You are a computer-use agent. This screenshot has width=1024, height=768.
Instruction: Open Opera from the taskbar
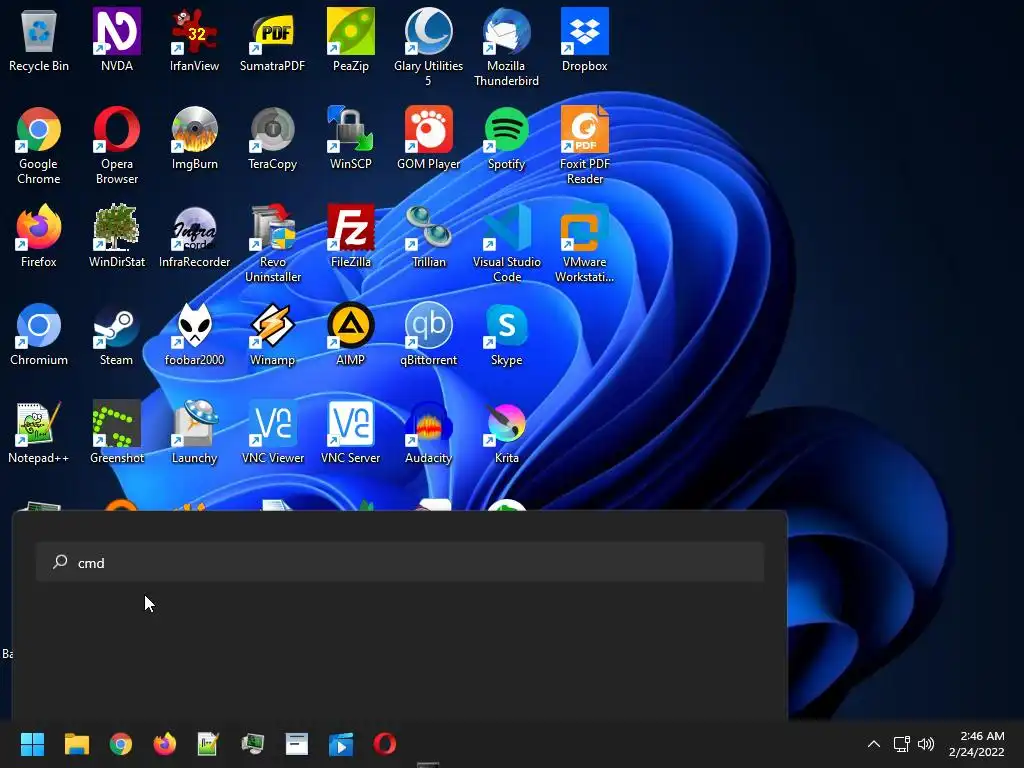tap(385, 744)
